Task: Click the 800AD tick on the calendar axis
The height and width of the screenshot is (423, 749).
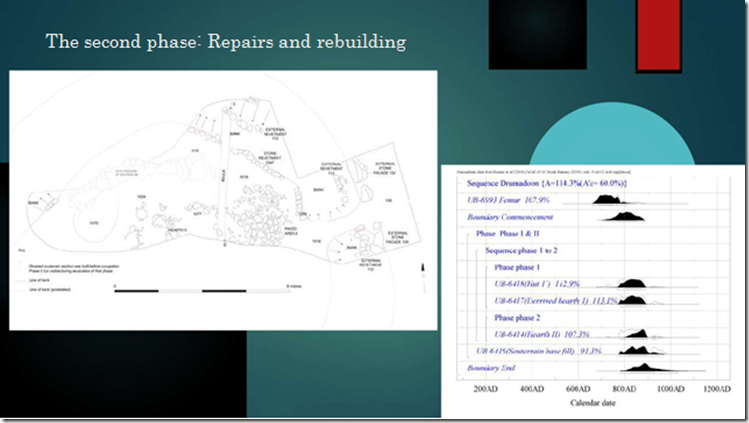Action: pyautogui.click(x=624, y=389)
